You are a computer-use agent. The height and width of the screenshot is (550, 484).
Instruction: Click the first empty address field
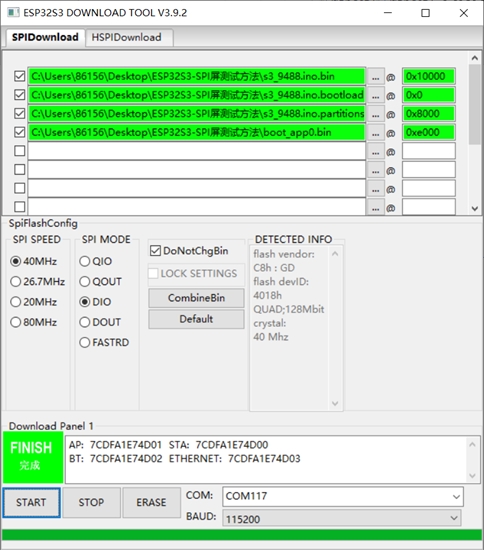pyautogui.click(x=429, y=151)
